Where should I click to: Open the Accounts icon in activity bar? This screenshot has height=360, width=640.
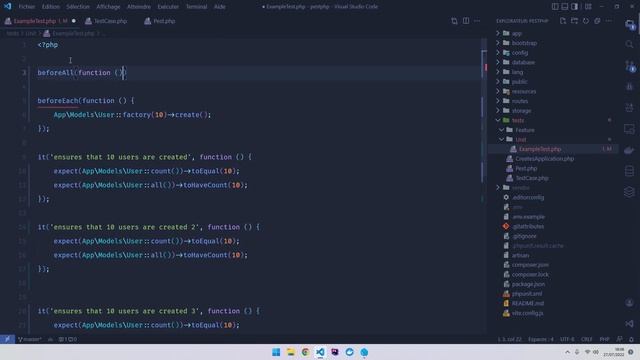(x=629, y=303)
